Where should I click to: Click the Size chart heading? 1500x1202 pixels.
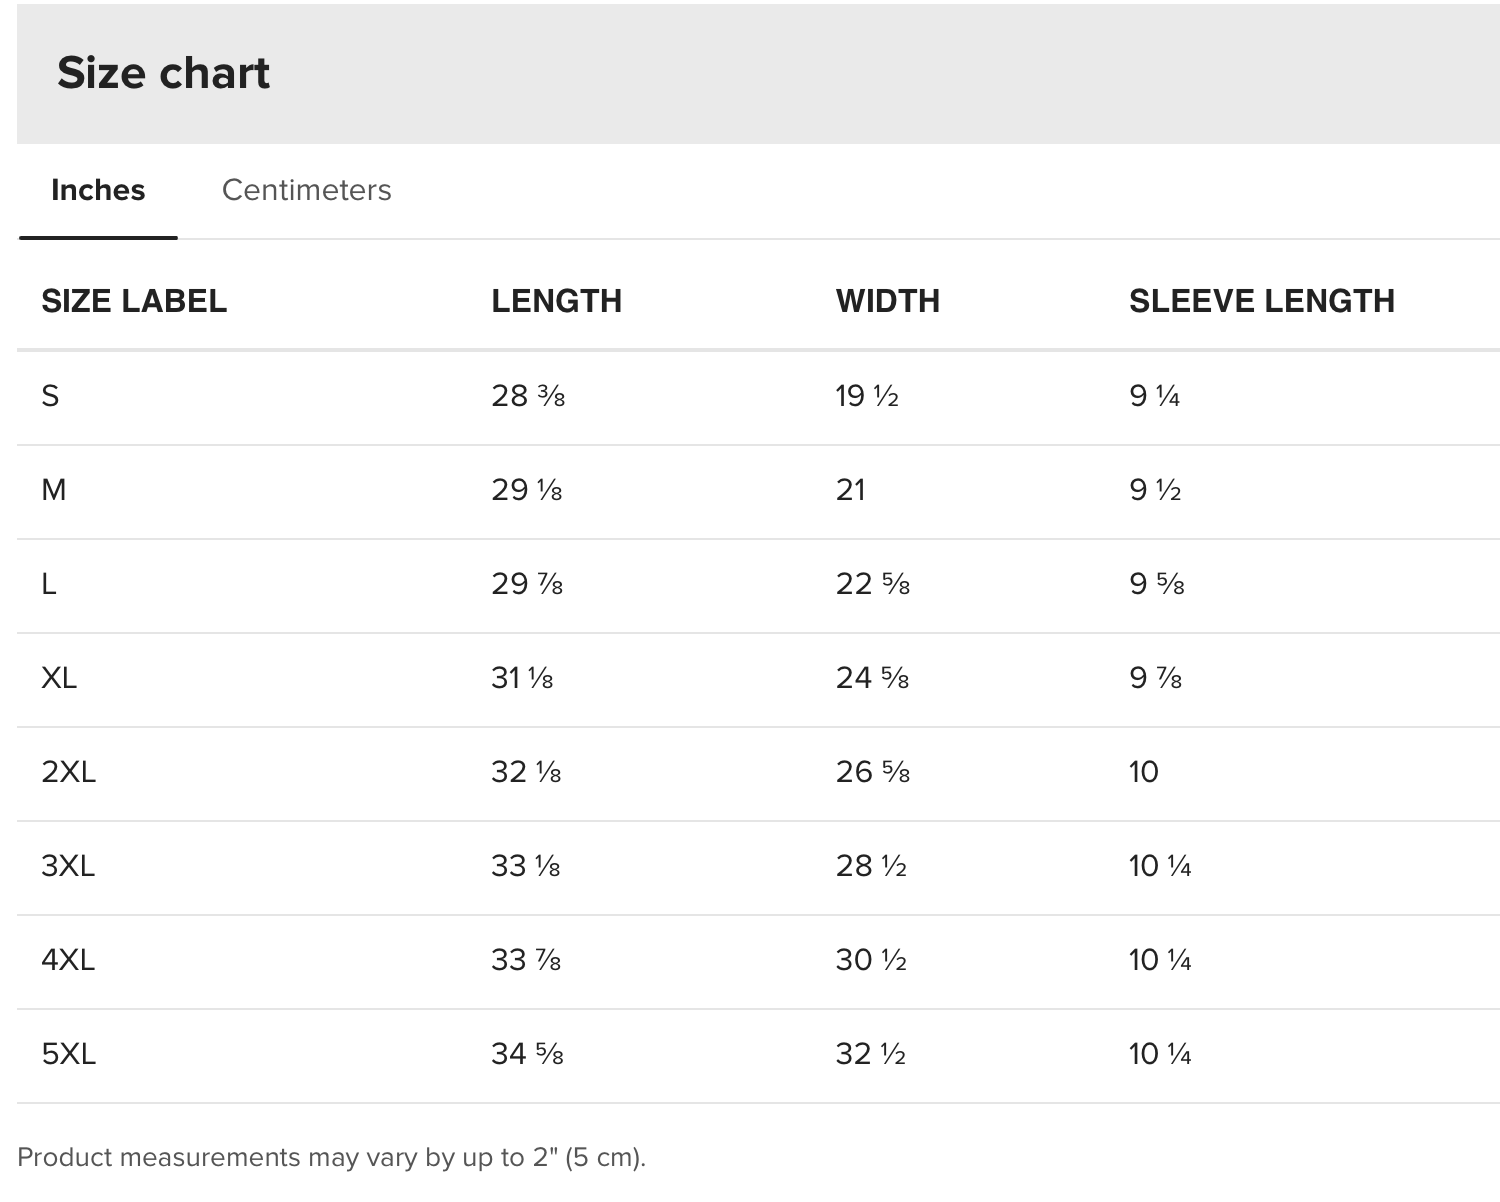click(163, 73)
